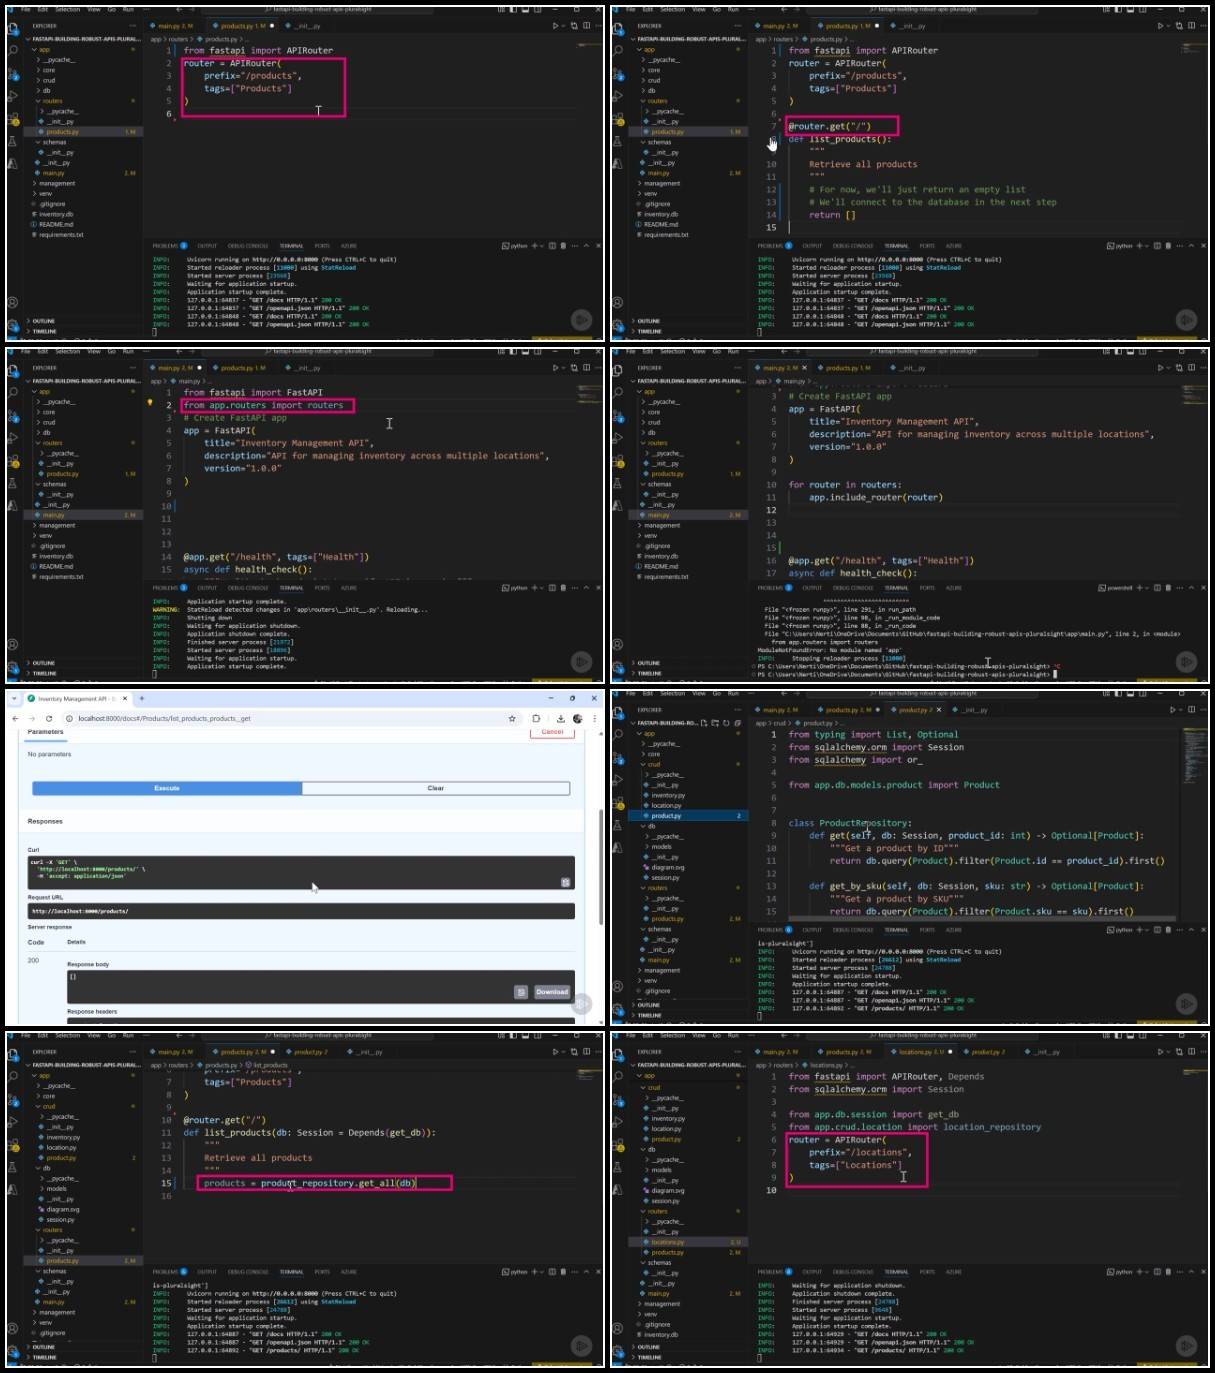1215x1373 pixels.
Task: Open inventory.py in the ProductRepository window's Explorer
Action: [x=668, y=795]
